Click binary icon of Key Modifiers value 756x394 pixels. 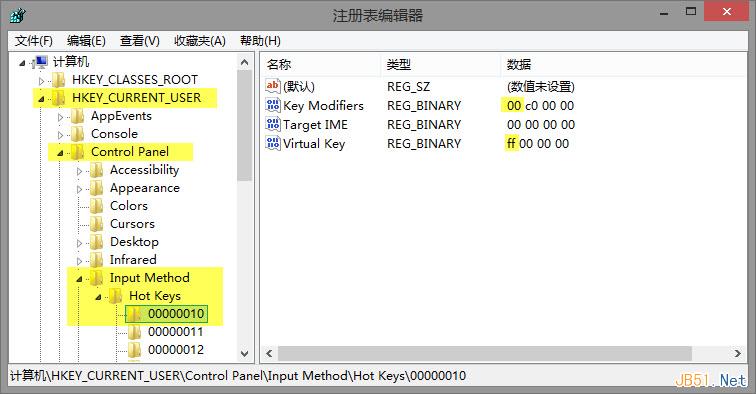(x=273, y=105)
